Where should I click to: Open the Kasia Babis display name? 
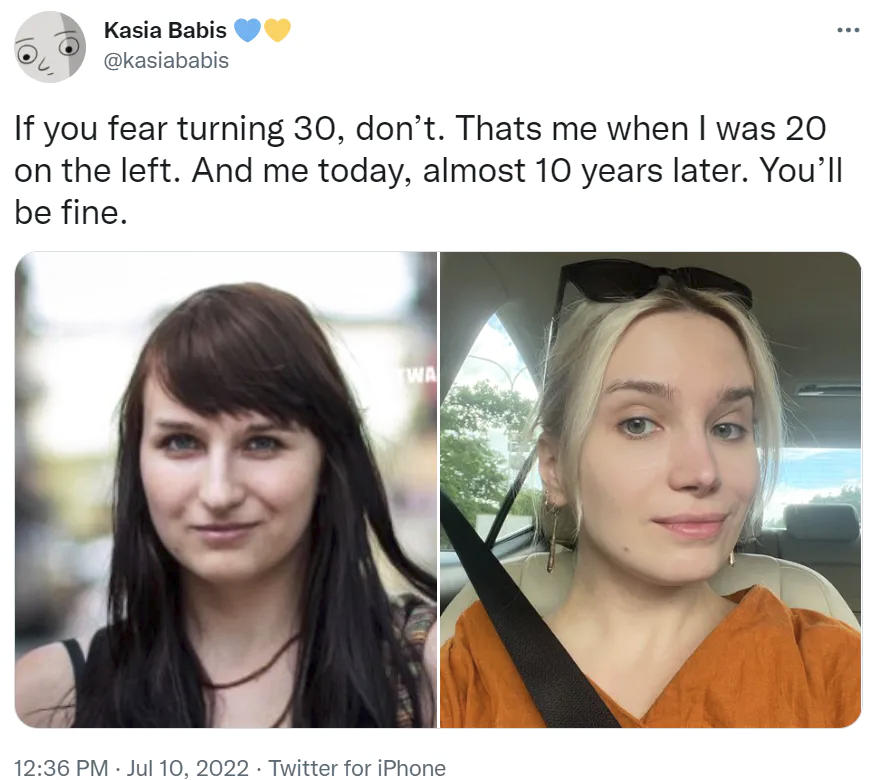[165, 30]
